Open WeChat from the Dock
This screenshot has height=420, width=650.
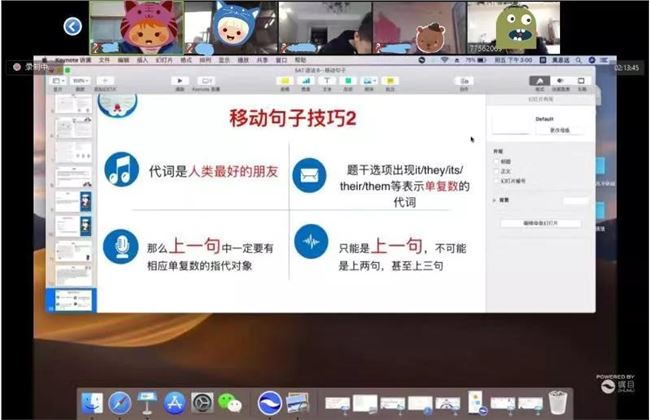coord(229,402)
